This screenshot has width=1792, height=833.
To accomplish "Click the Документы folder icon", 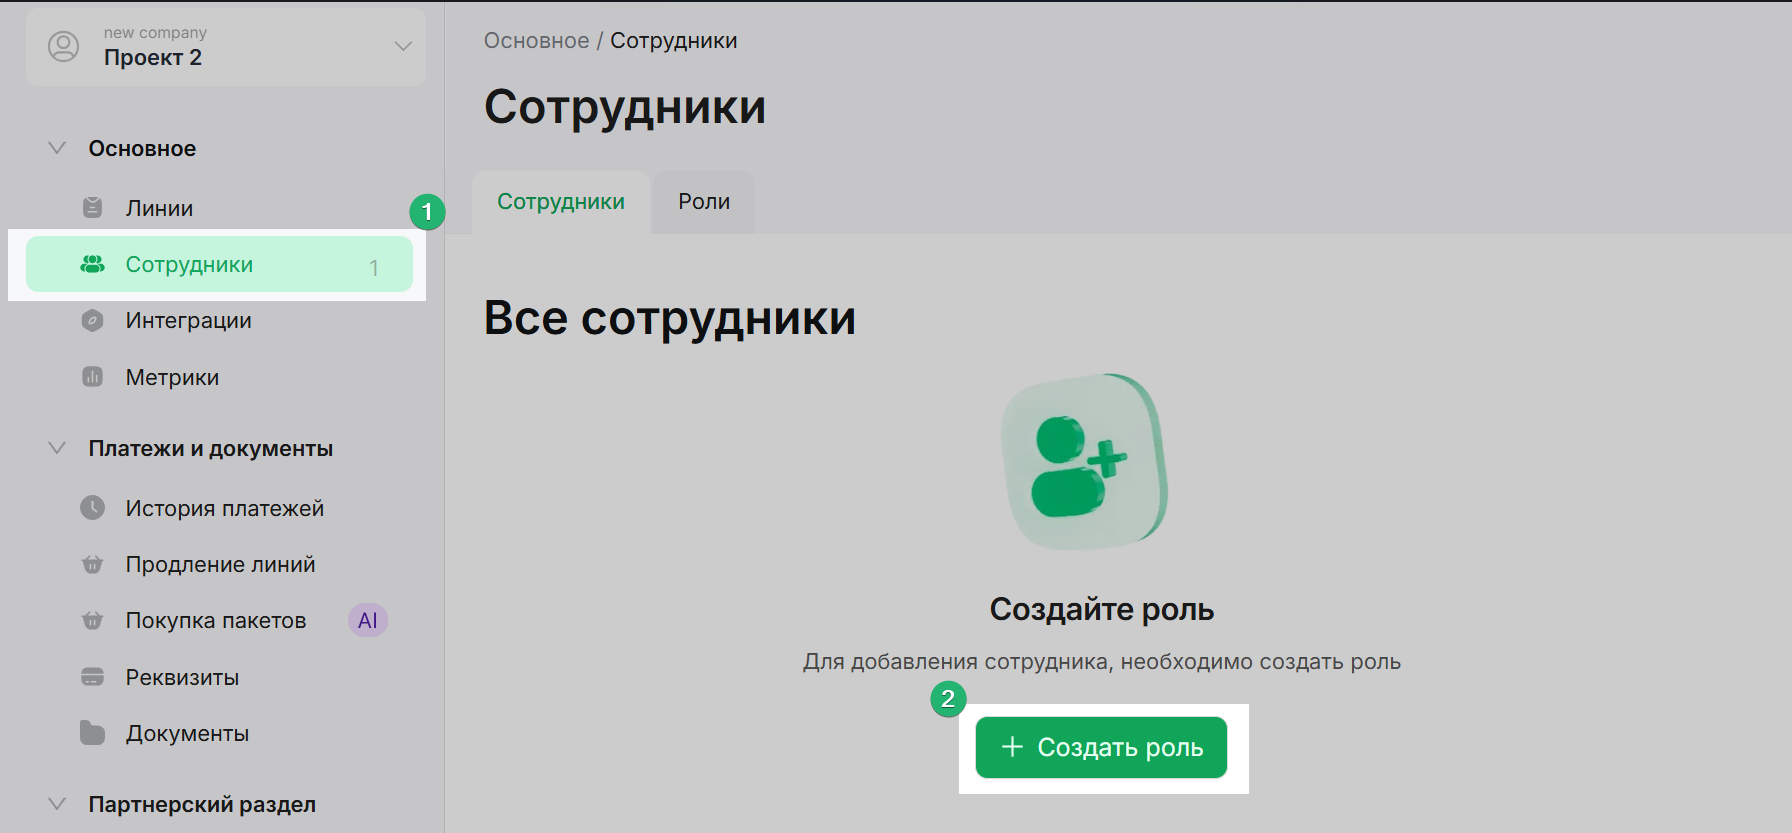I will 92,733.
